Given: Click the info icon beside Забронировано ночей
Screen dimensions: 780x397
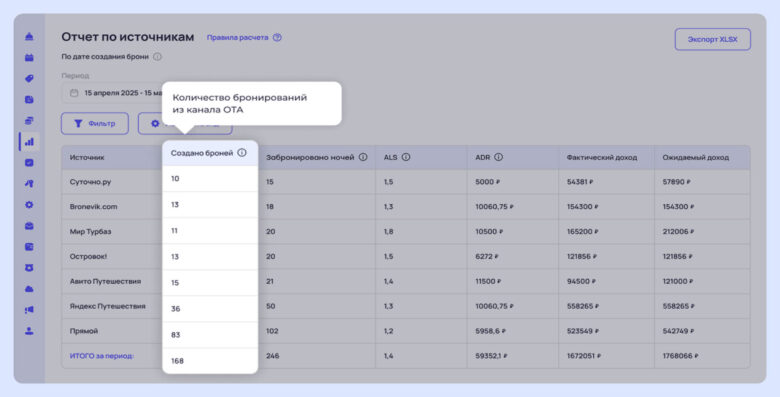Looking at the screenshot, I should [x=363, y=157].
